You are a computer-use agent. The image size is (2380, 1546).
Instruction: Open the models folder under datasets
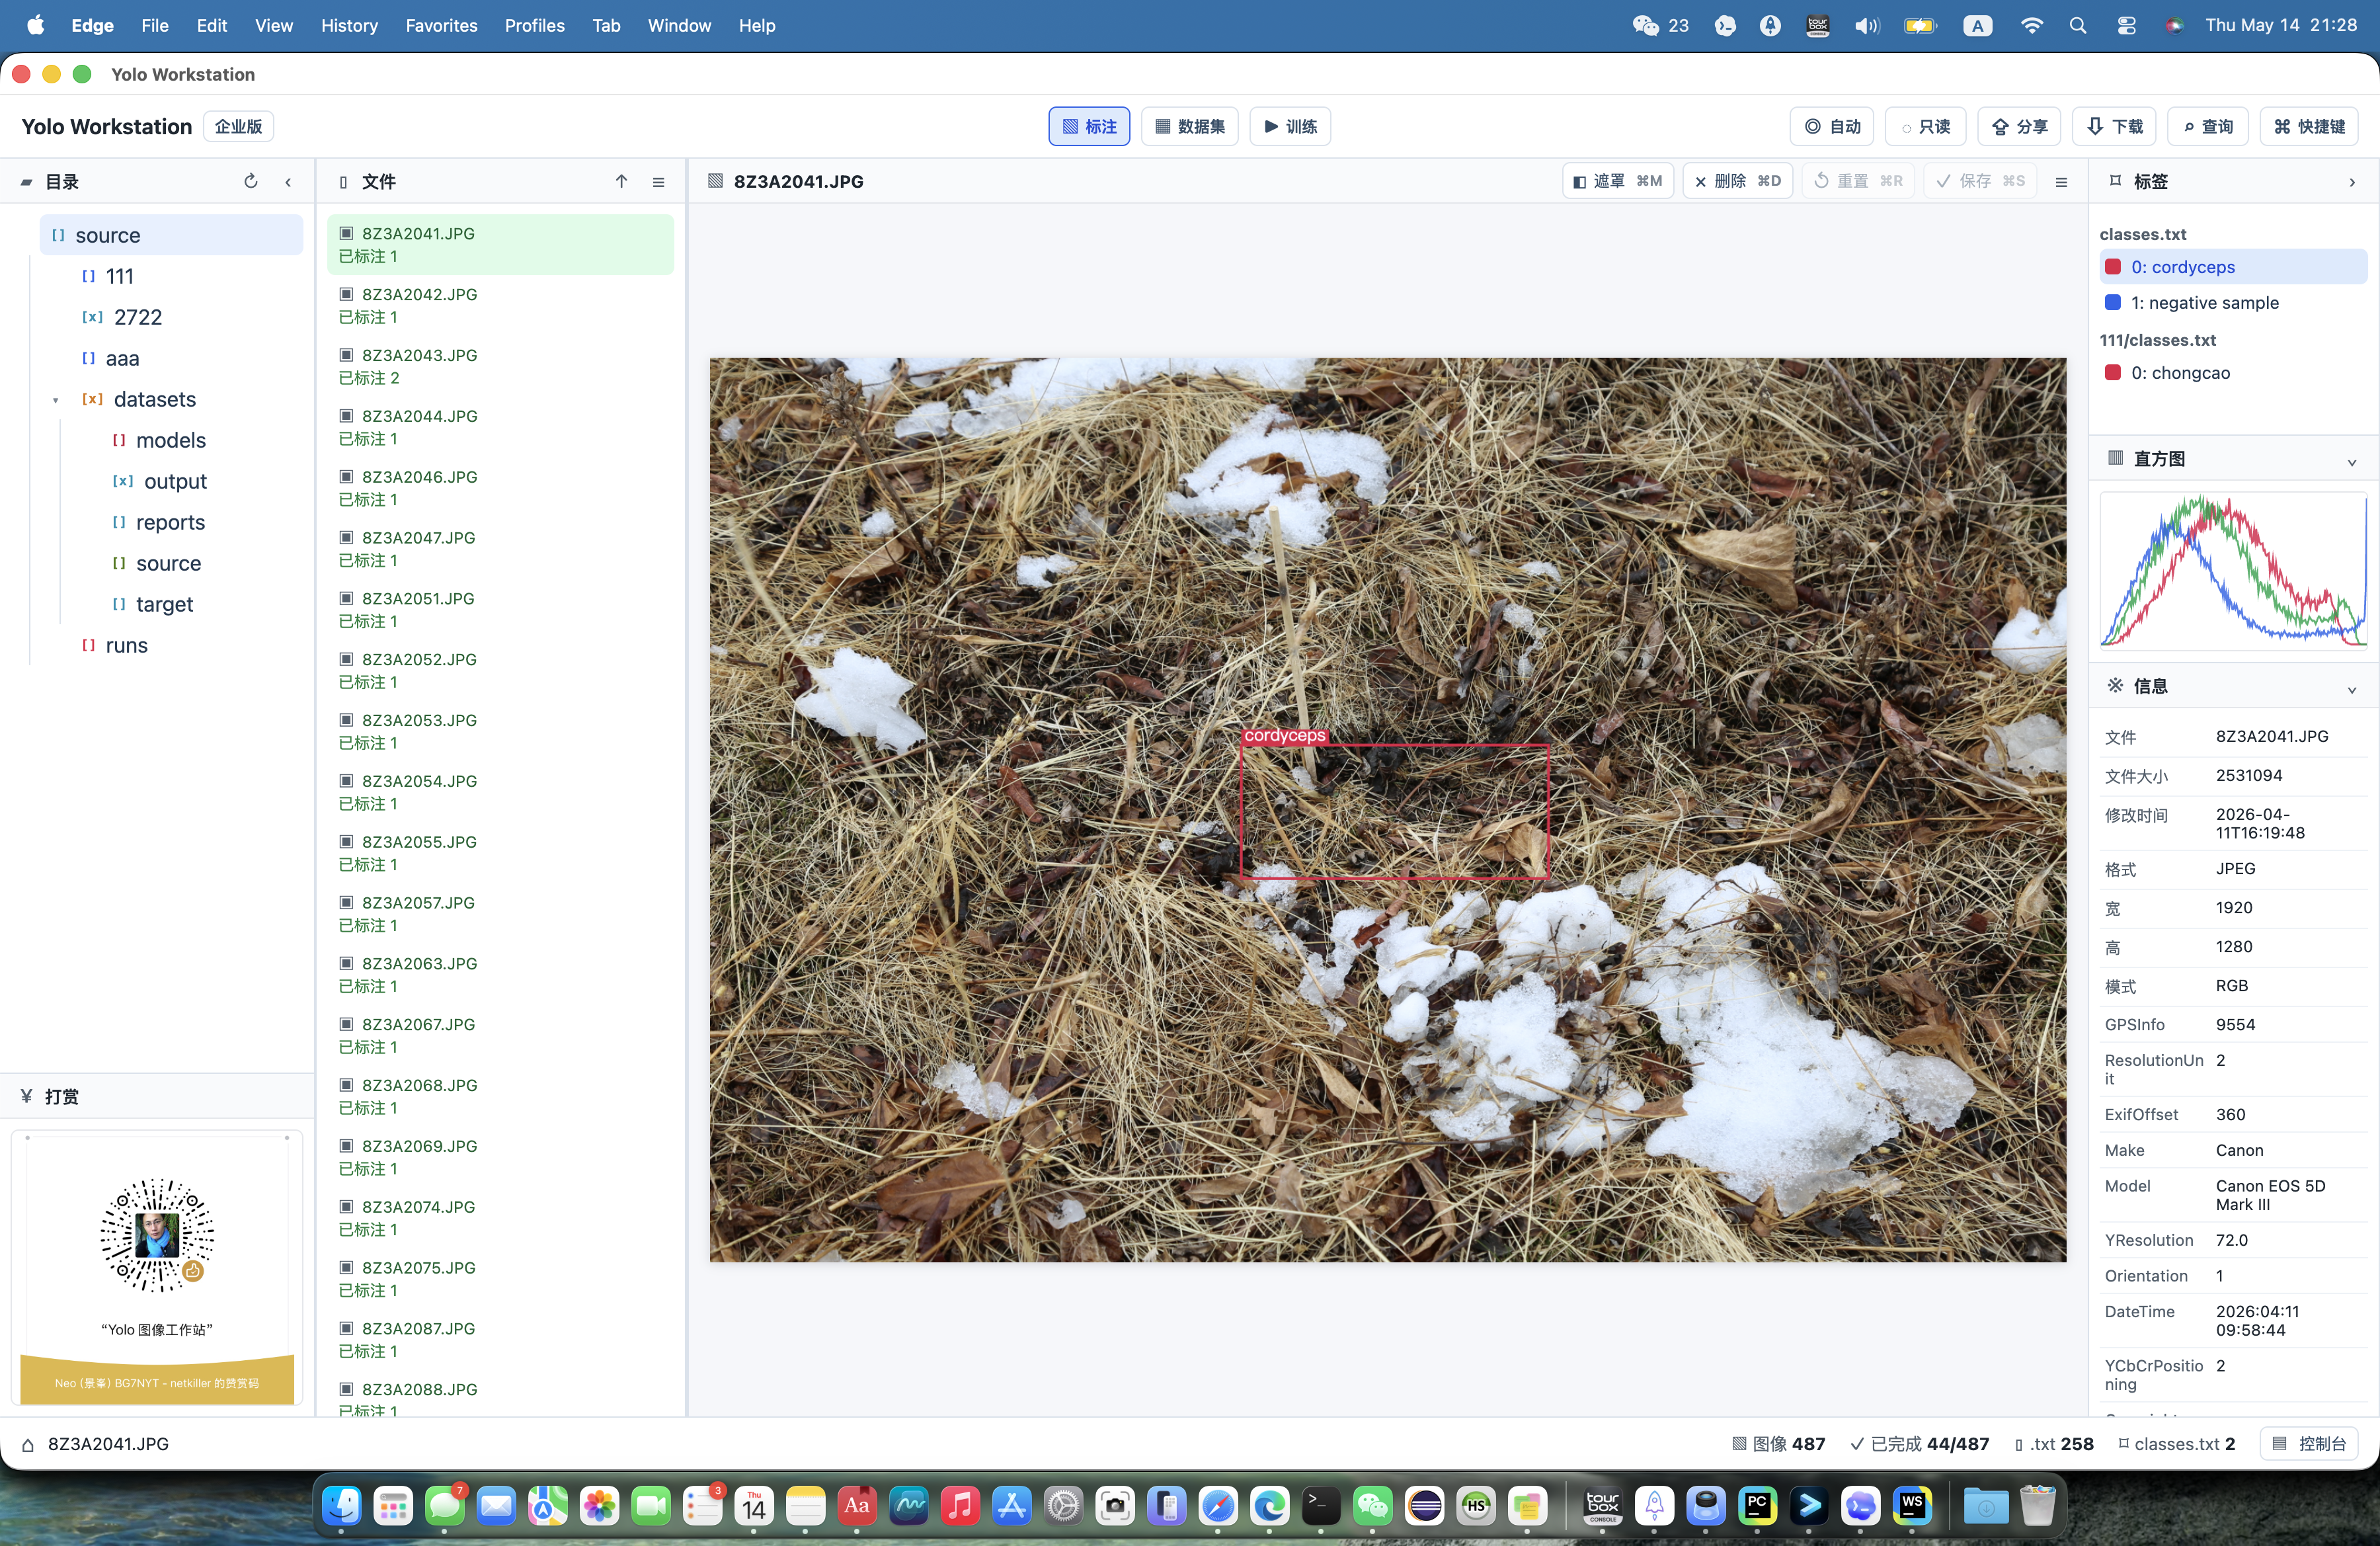170,440
